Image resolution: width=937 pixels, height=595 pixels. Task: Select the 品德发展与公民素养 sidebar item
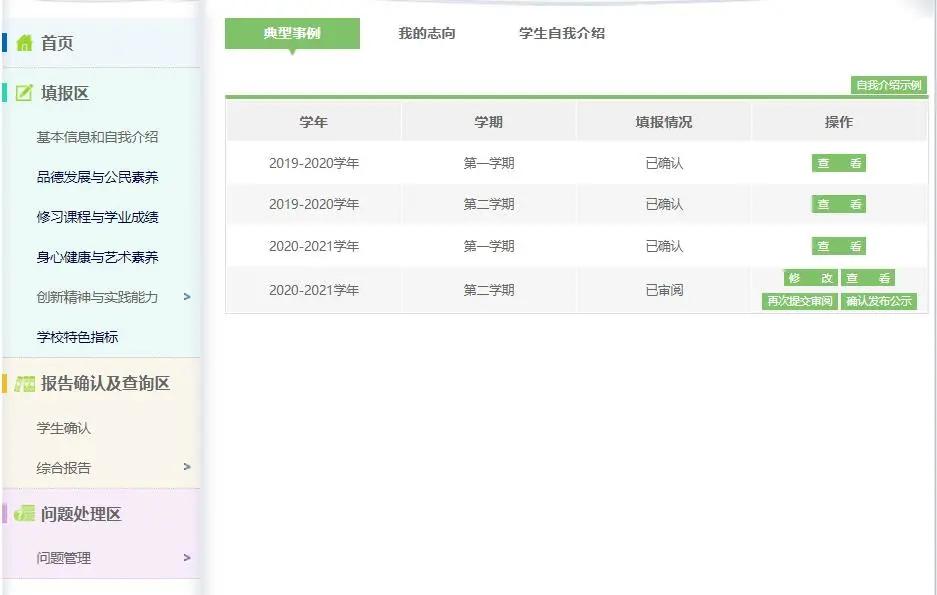pyautogui.click(x=98, y=177)
